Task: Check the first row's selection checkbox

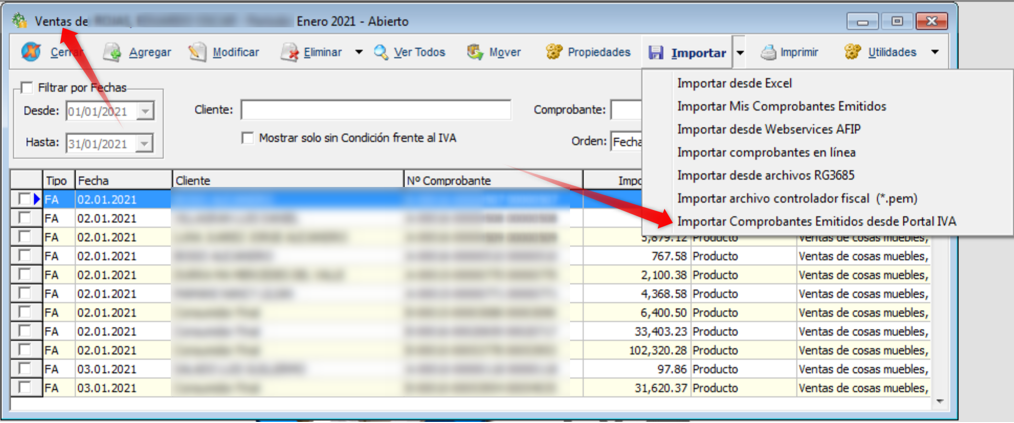Action: pyautogui.click(x=24, y=200)
